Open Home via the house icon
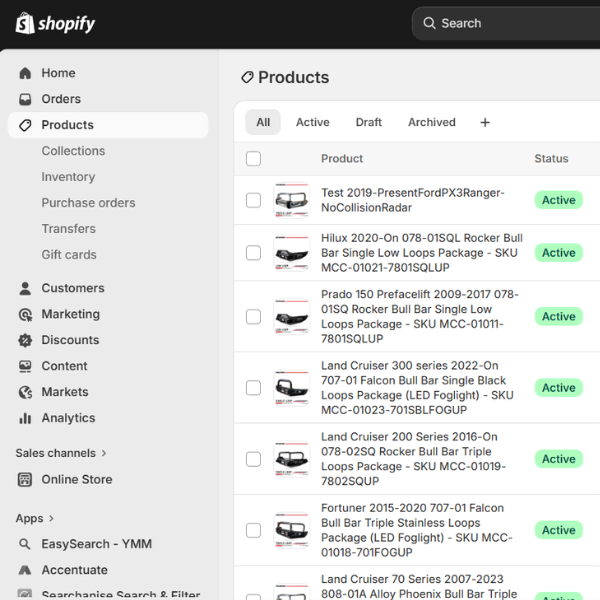Screen dimensions: 600x600 tap(25, 73)
